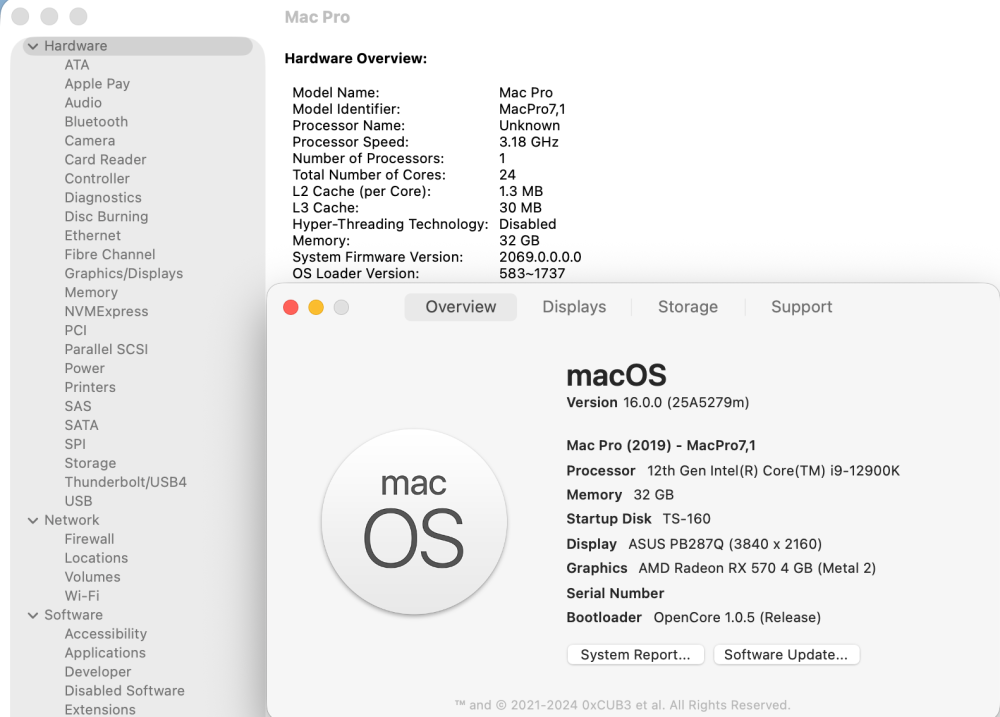The width and height of the screenshot is (1000, 717).
Task: Switch to the Overview tab
Action: click(460, 307)
